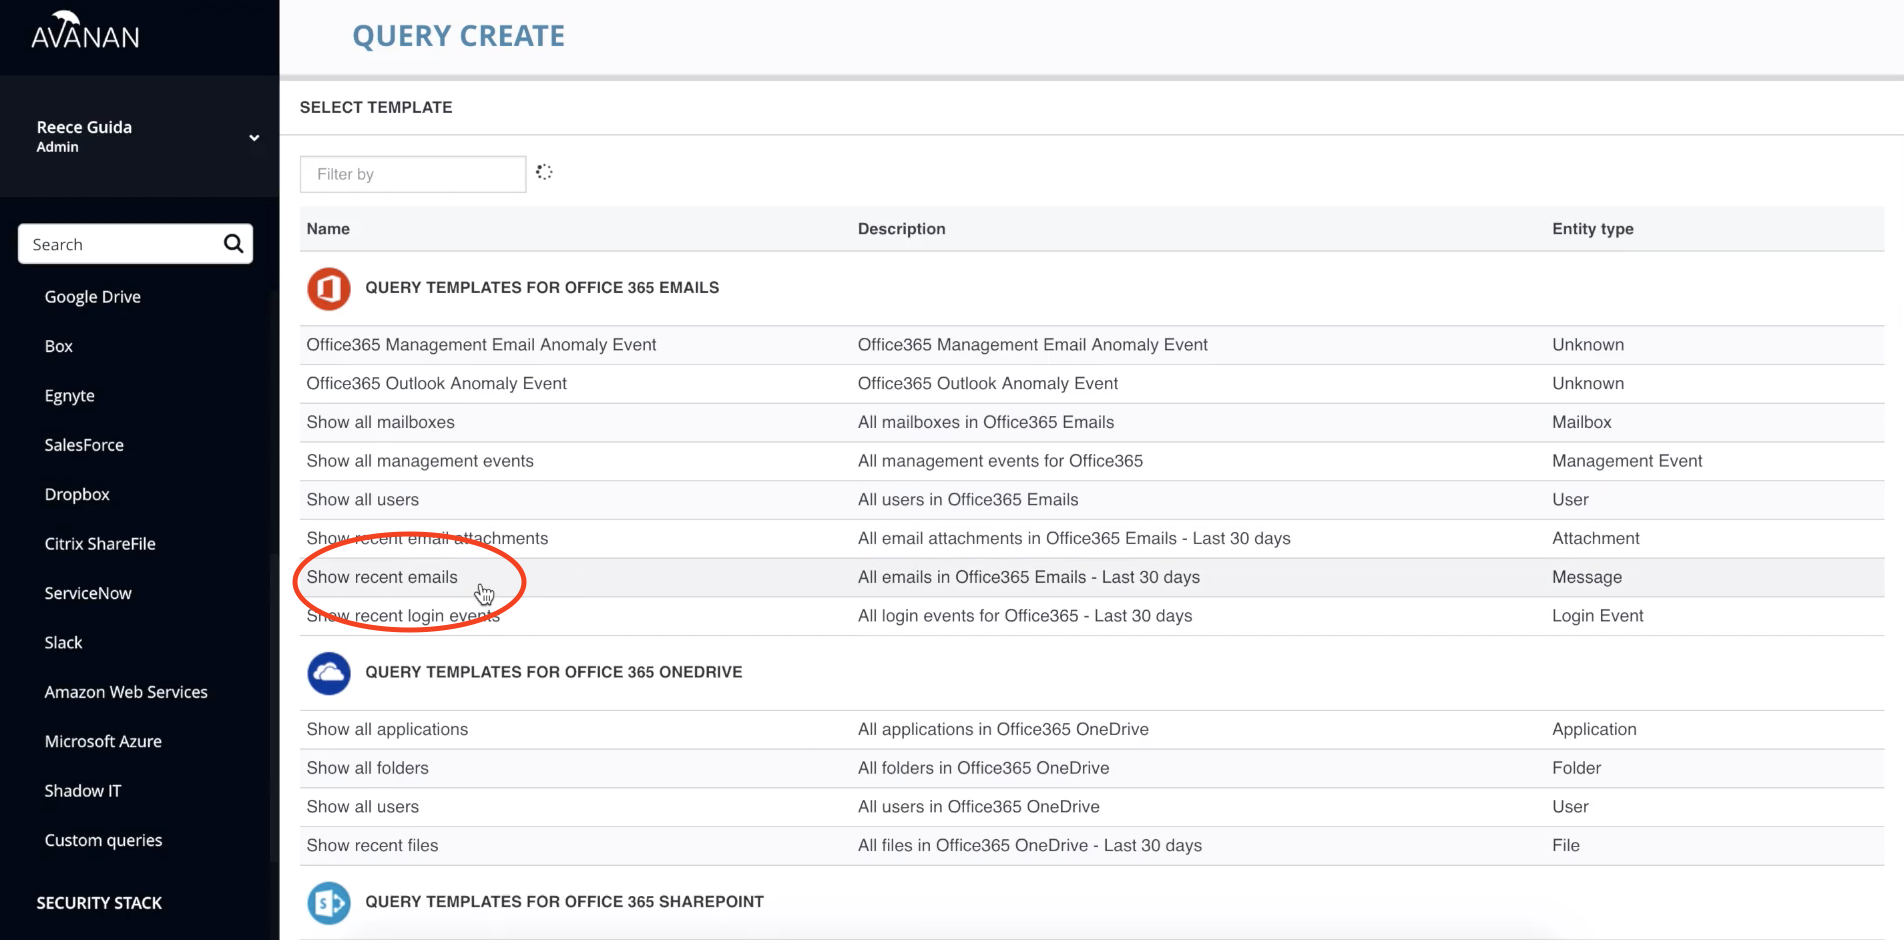
Task: Focus the Filter by input field
Action: (413, 174)
